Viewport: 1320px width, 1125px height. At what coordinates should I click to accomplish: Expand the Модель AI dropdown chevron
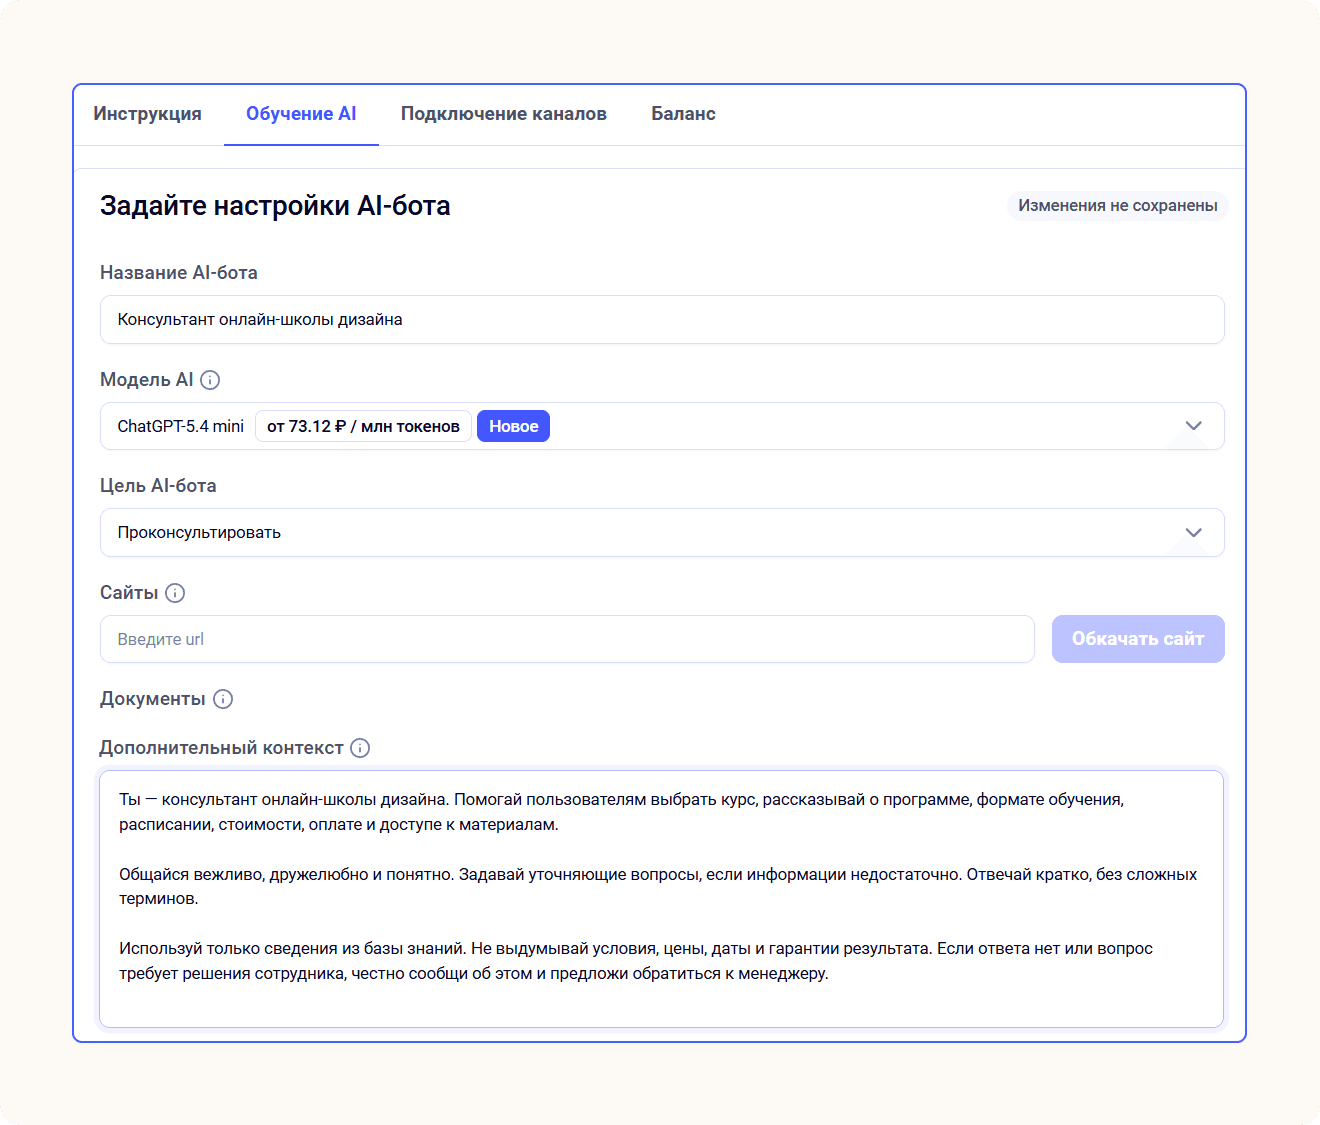1193,426
